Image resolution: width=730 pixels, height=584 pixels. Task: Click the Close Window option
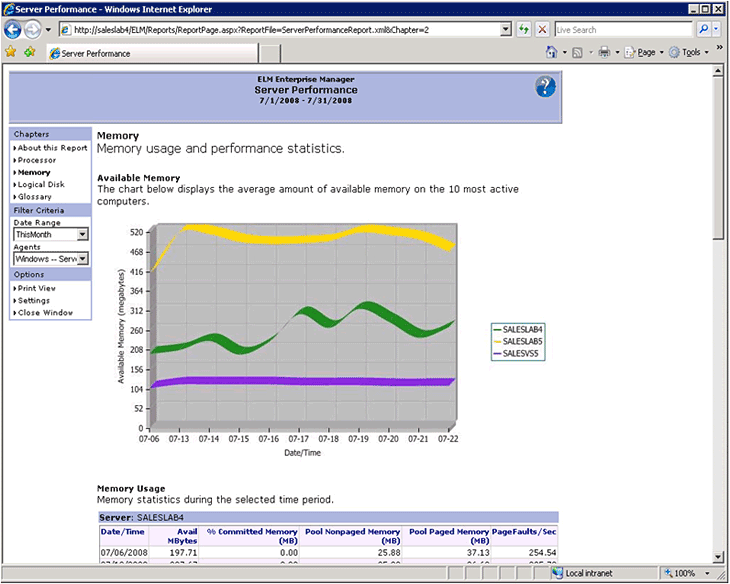pos(45,312)
